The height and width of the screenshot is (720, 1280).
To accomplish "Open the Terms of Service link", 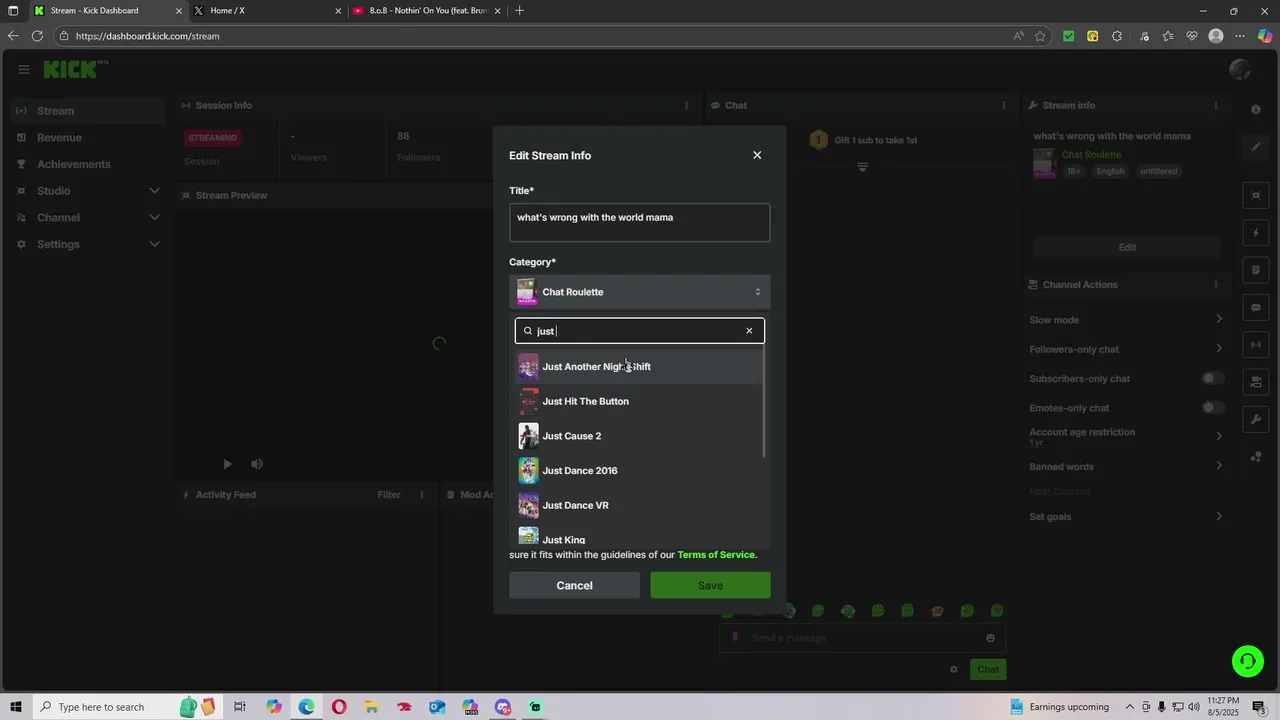I will (x=716, y=555).
